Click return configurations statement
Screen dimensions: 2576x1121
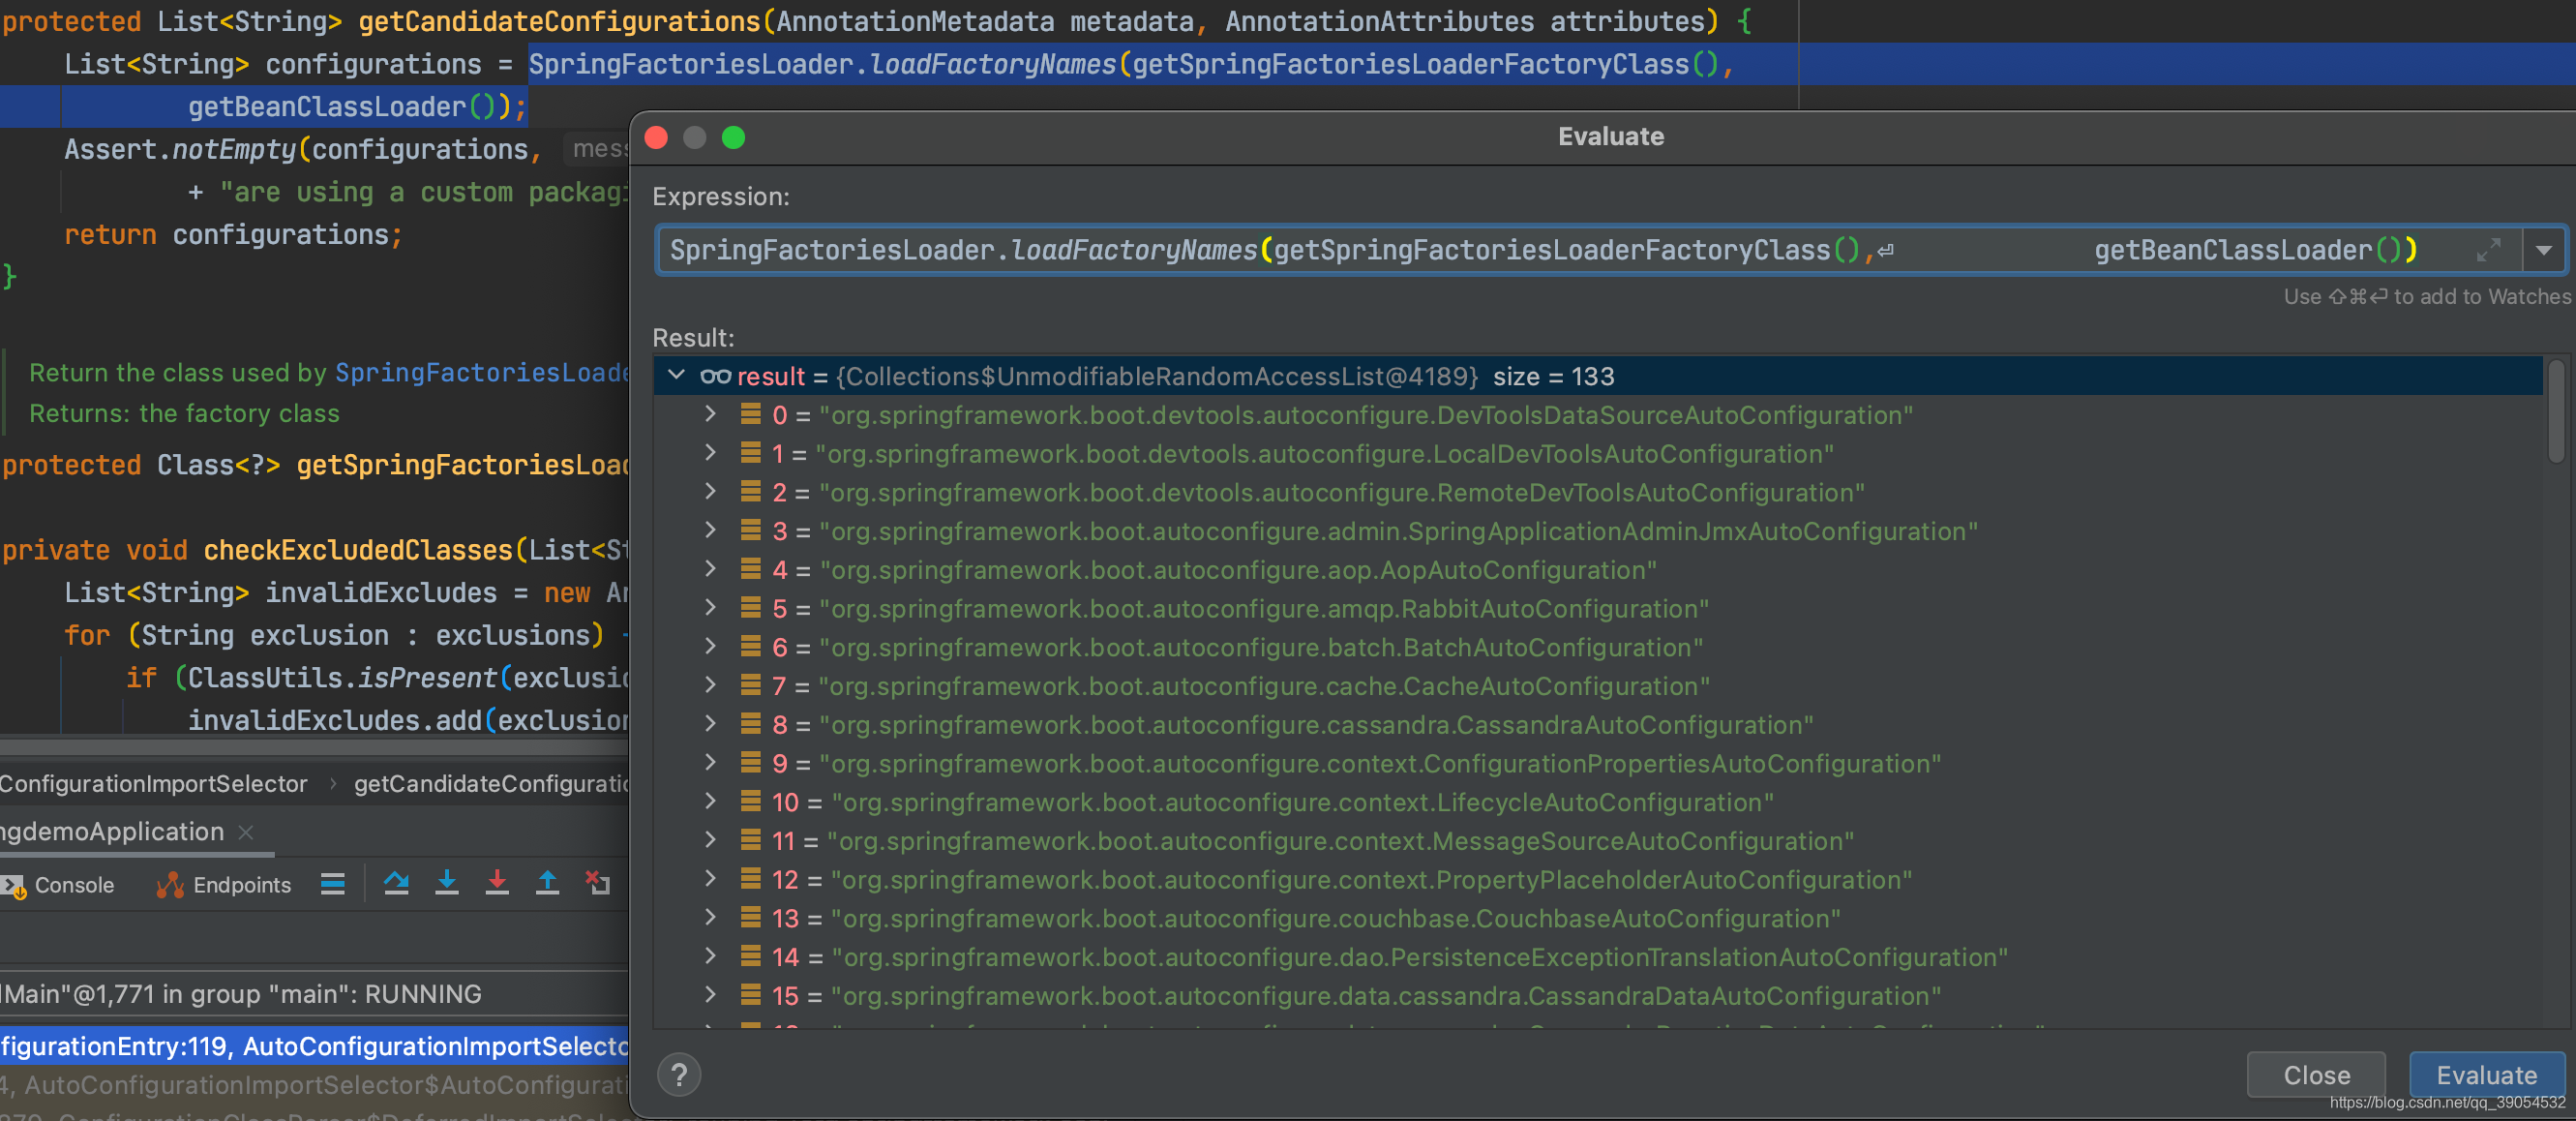(233, 235)
